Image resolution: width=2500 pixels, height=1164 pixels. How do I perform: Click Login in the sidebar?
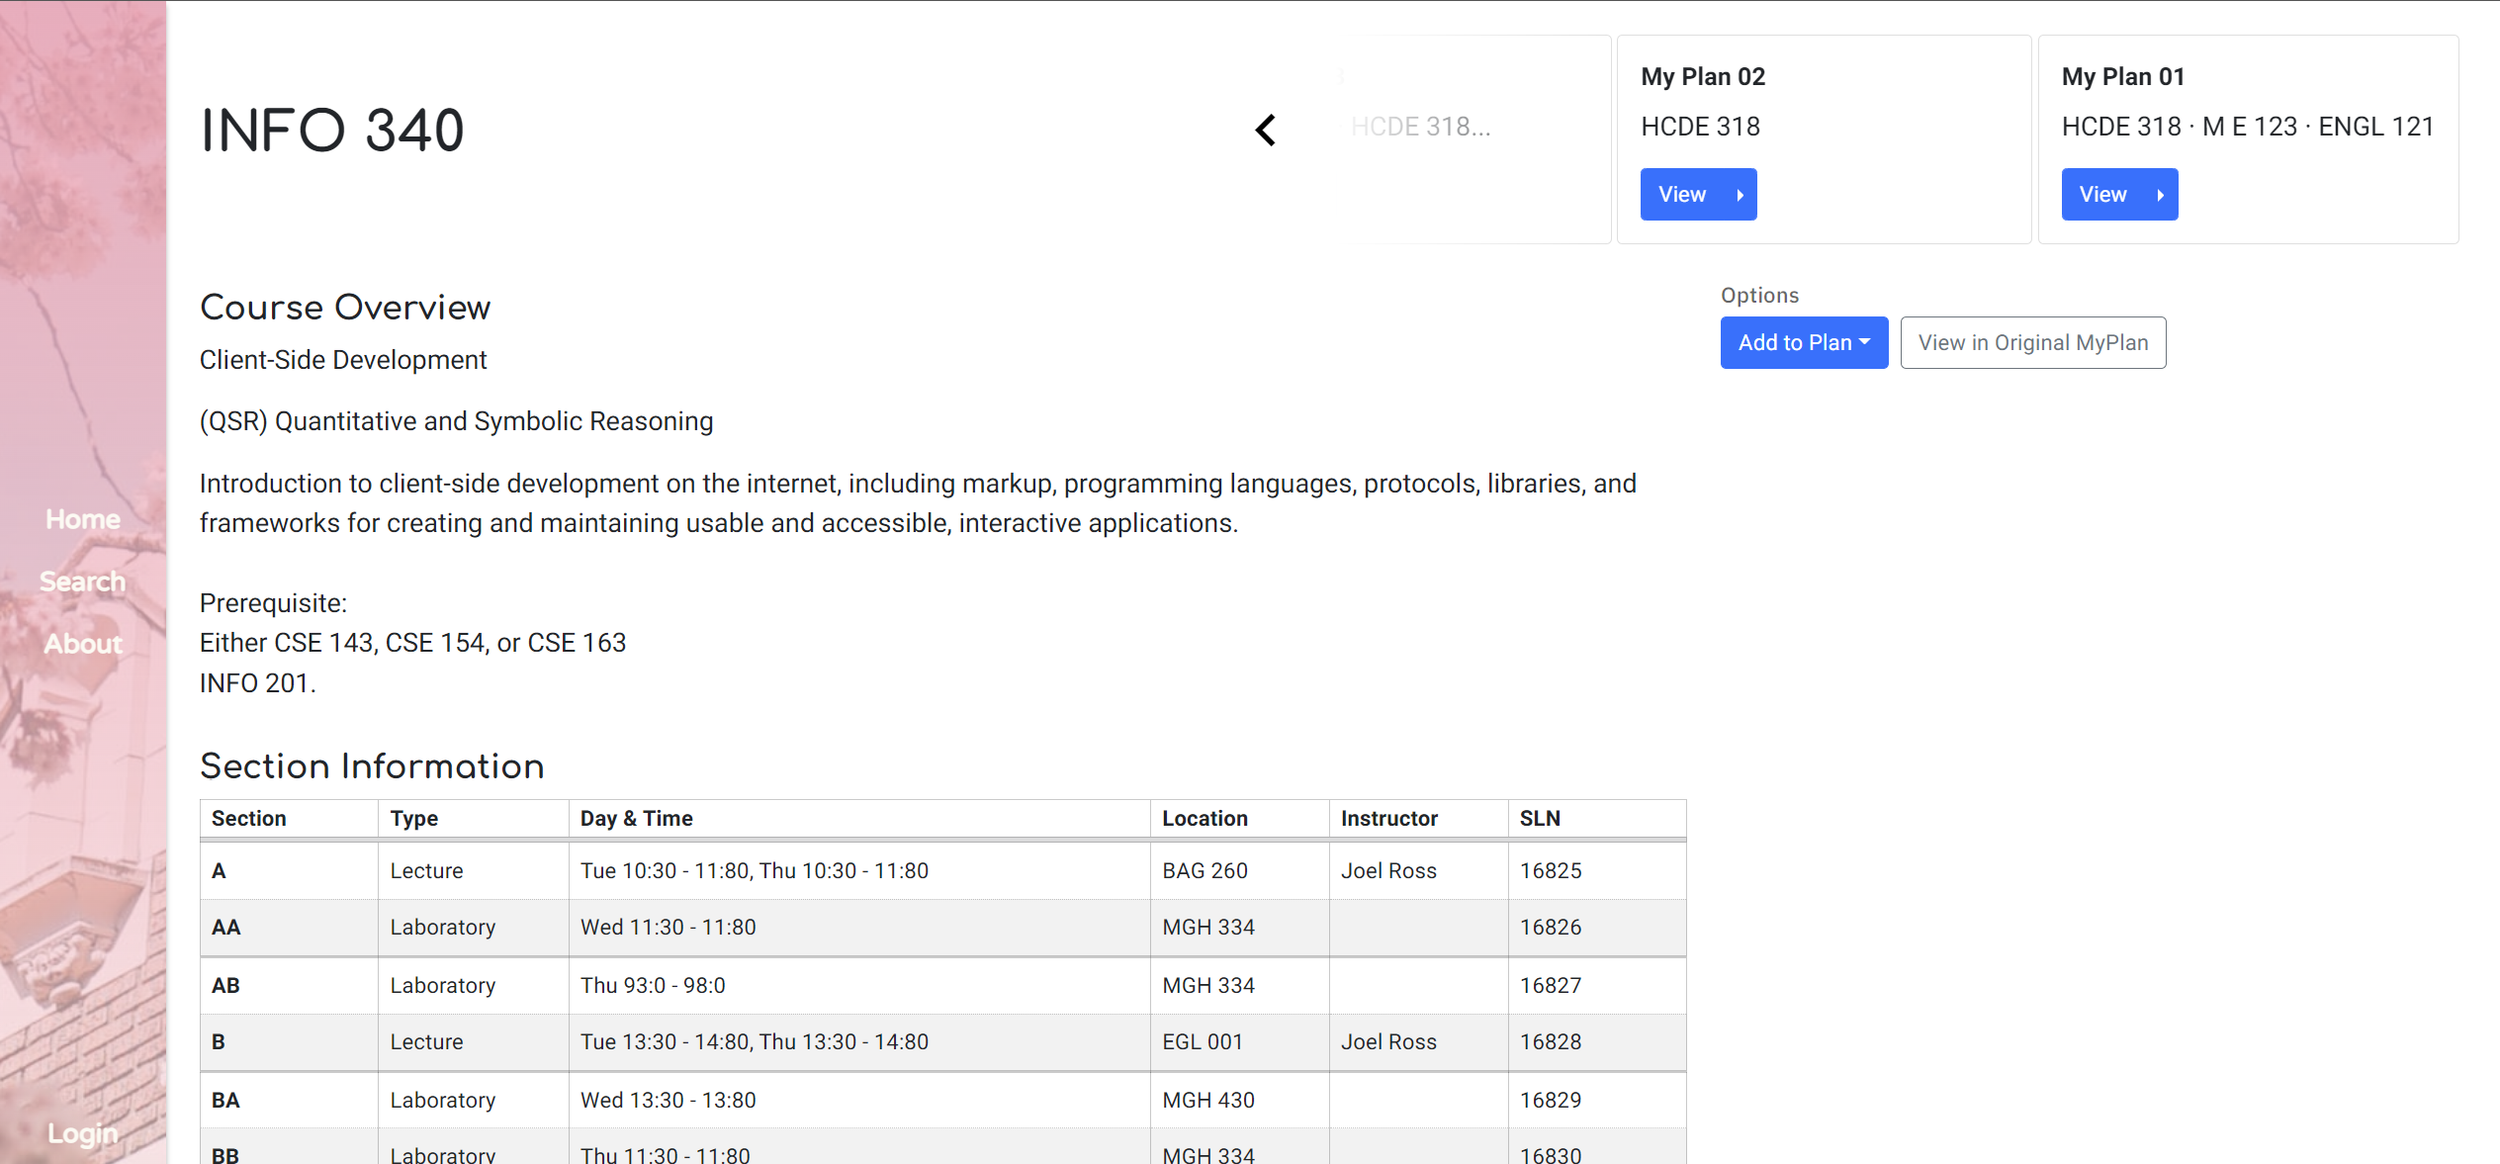point(83,1133)
